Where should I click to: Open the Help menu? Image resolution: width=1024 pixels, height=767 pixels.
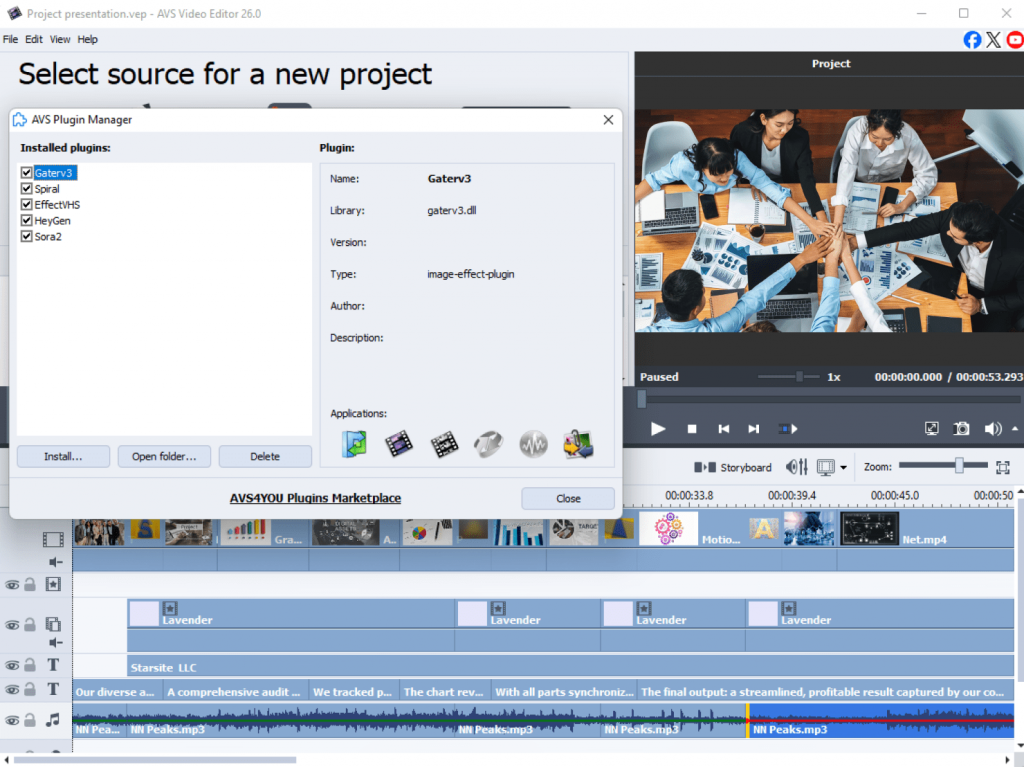point(88,39)
